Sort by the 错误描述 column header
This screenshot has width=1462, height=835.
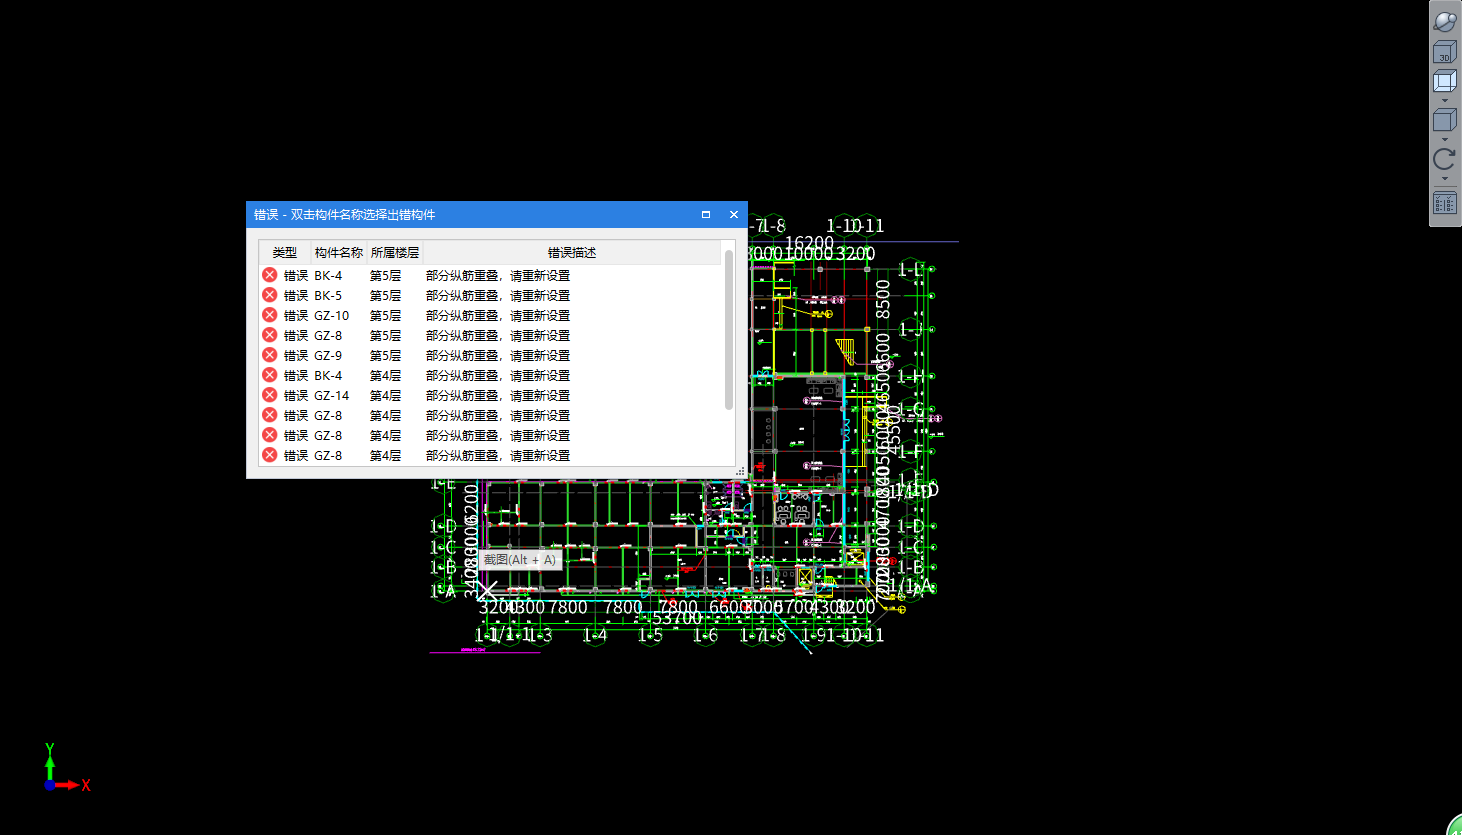(571, 252)
